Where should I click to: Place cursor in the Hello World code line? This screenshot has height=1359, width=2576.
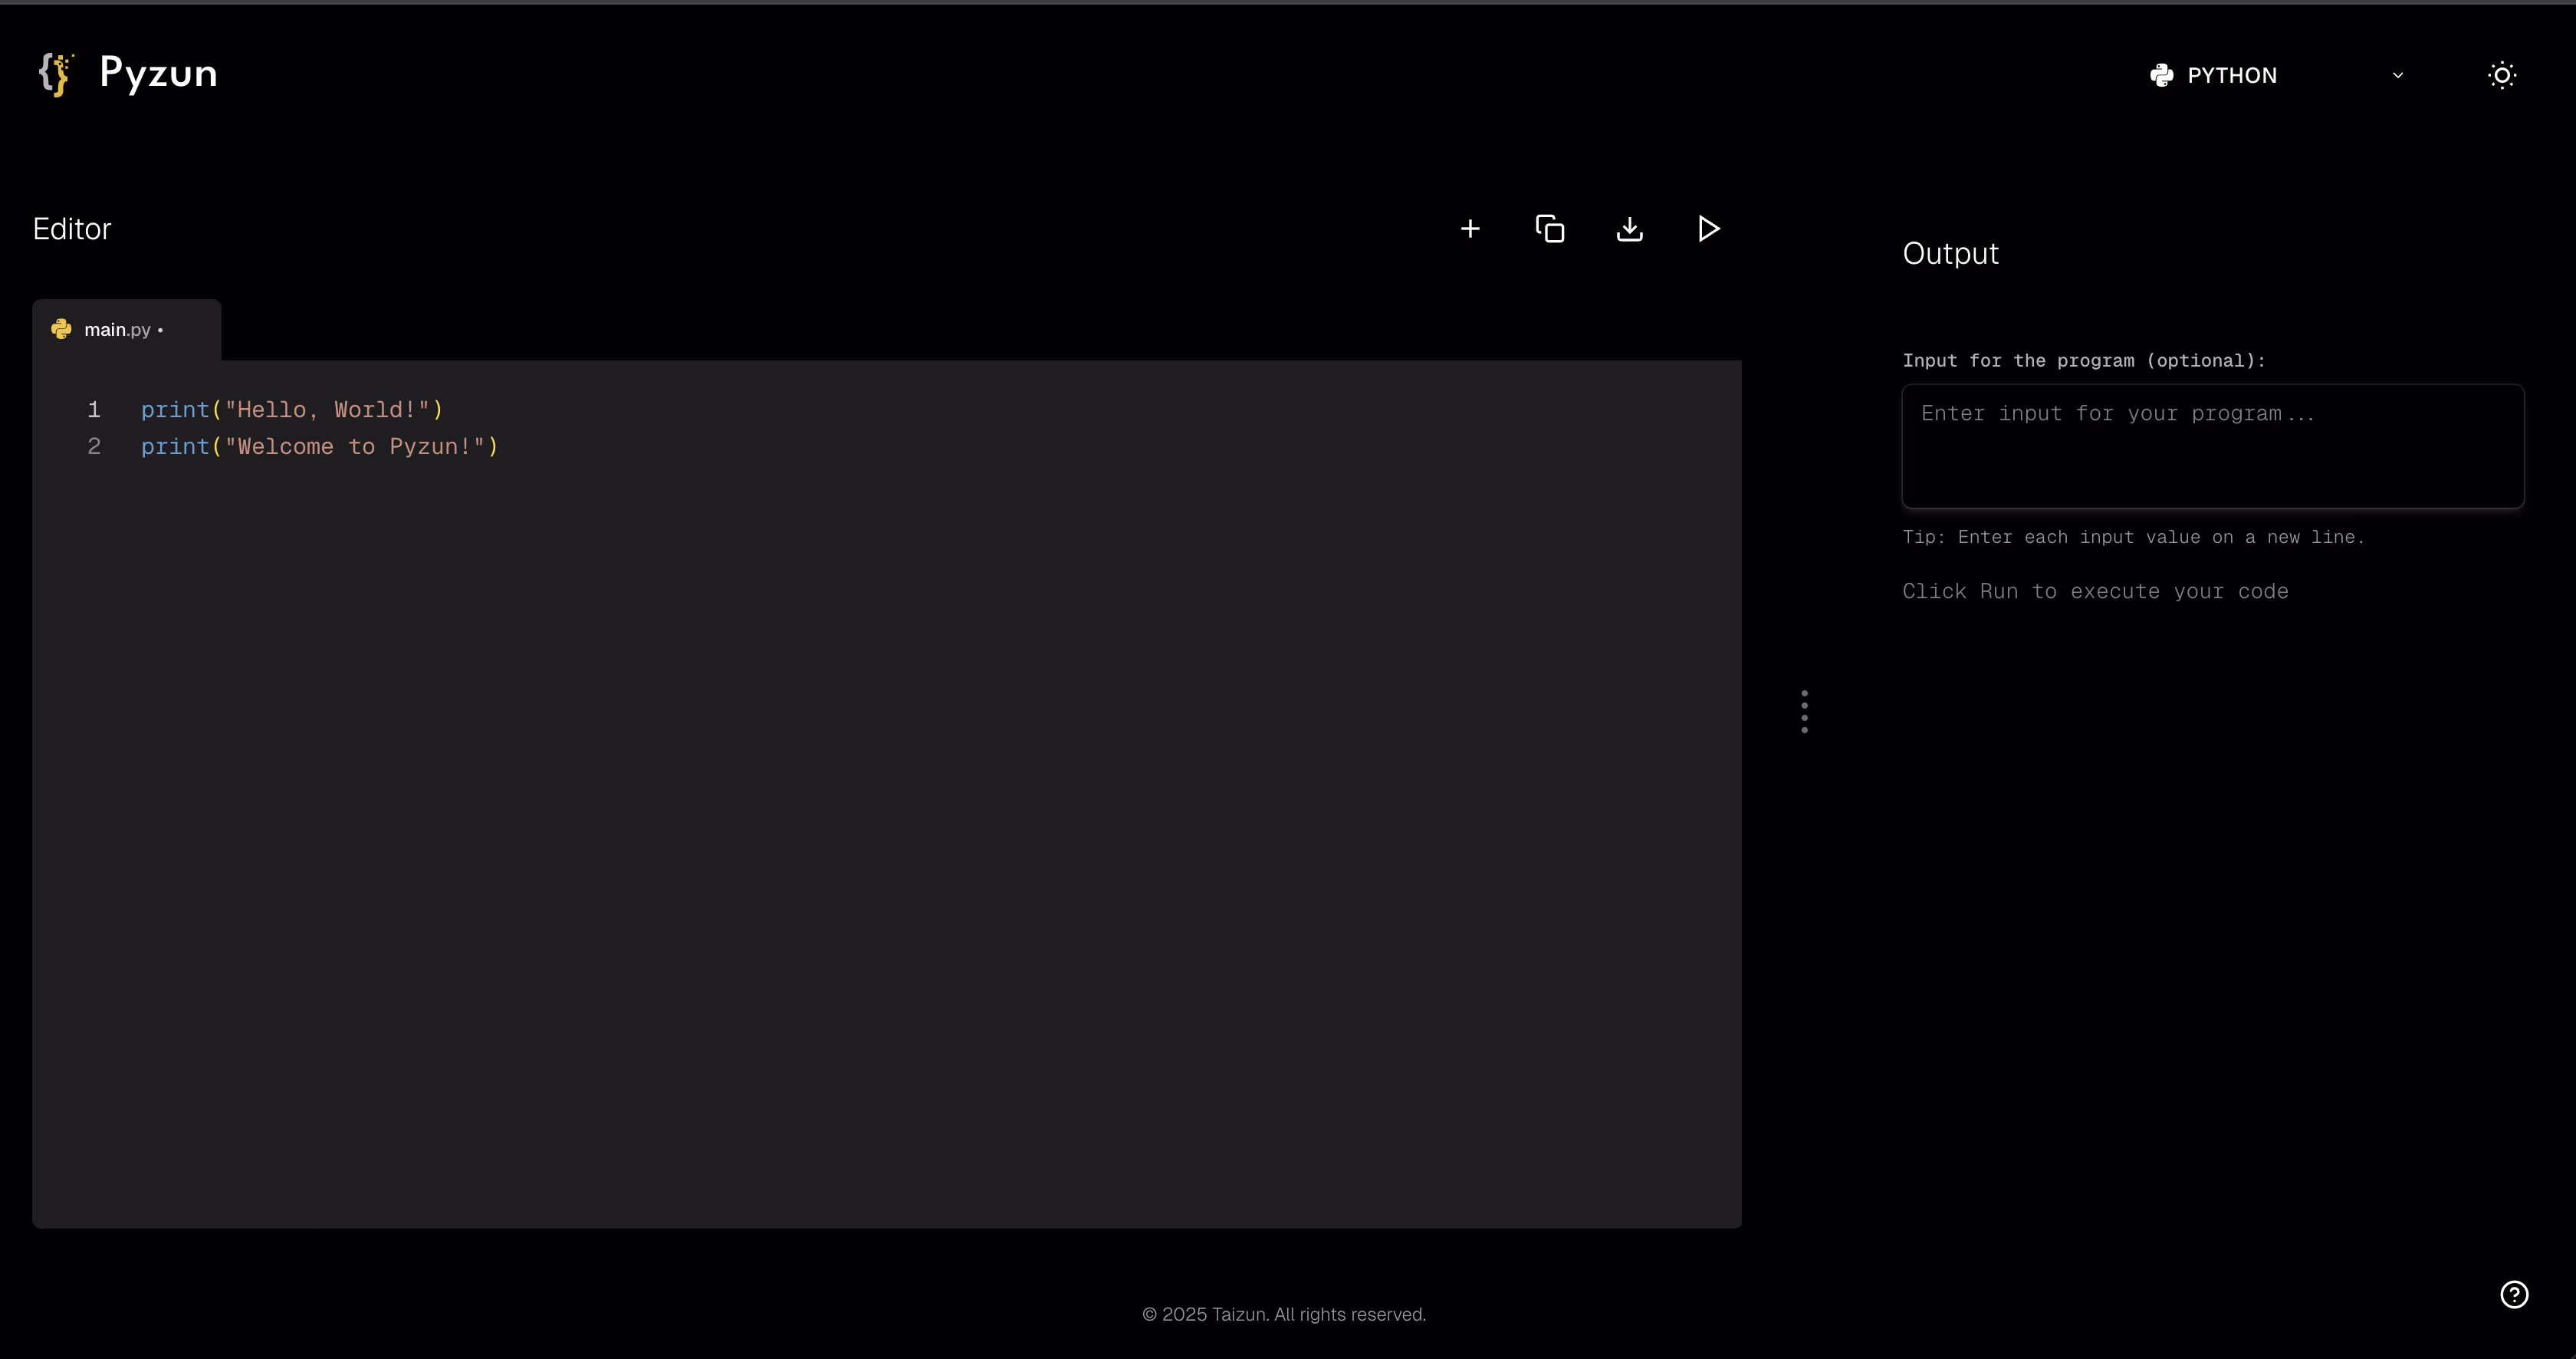[x=292, y=410]
